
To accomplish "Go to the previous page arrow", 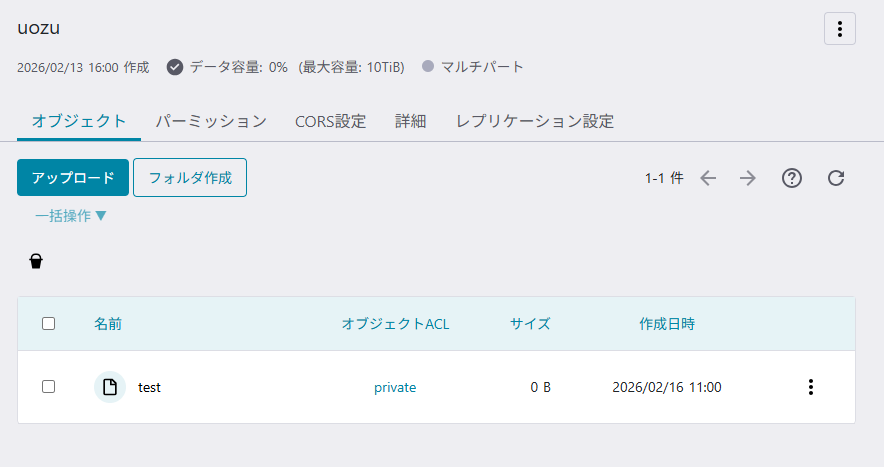I will tap(708, 178).
